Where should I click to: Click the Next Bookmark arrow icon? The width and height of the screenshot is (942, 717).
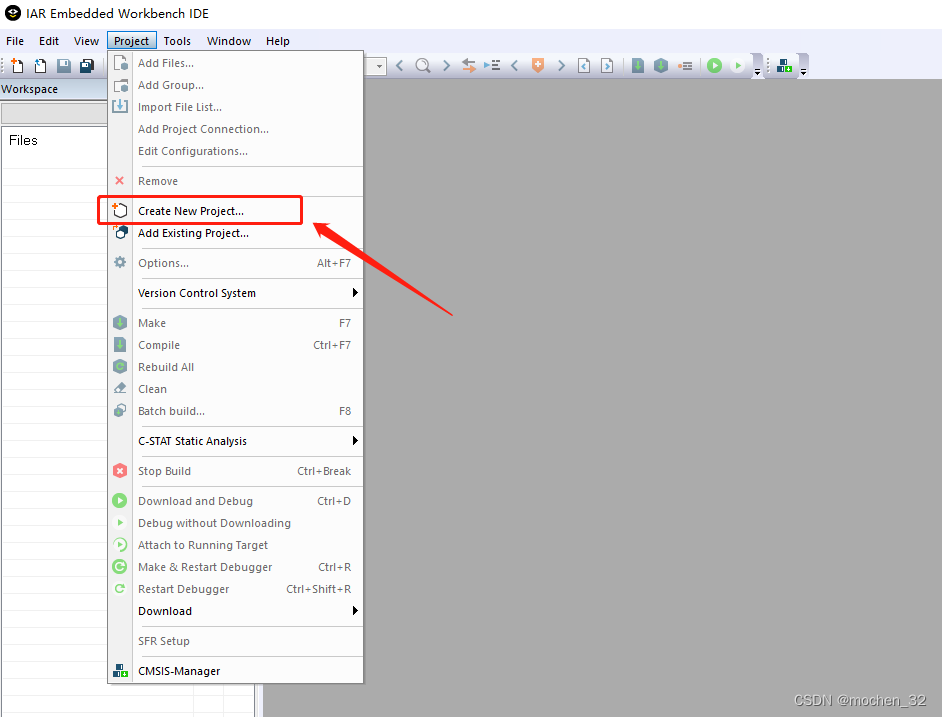[561, 66]
